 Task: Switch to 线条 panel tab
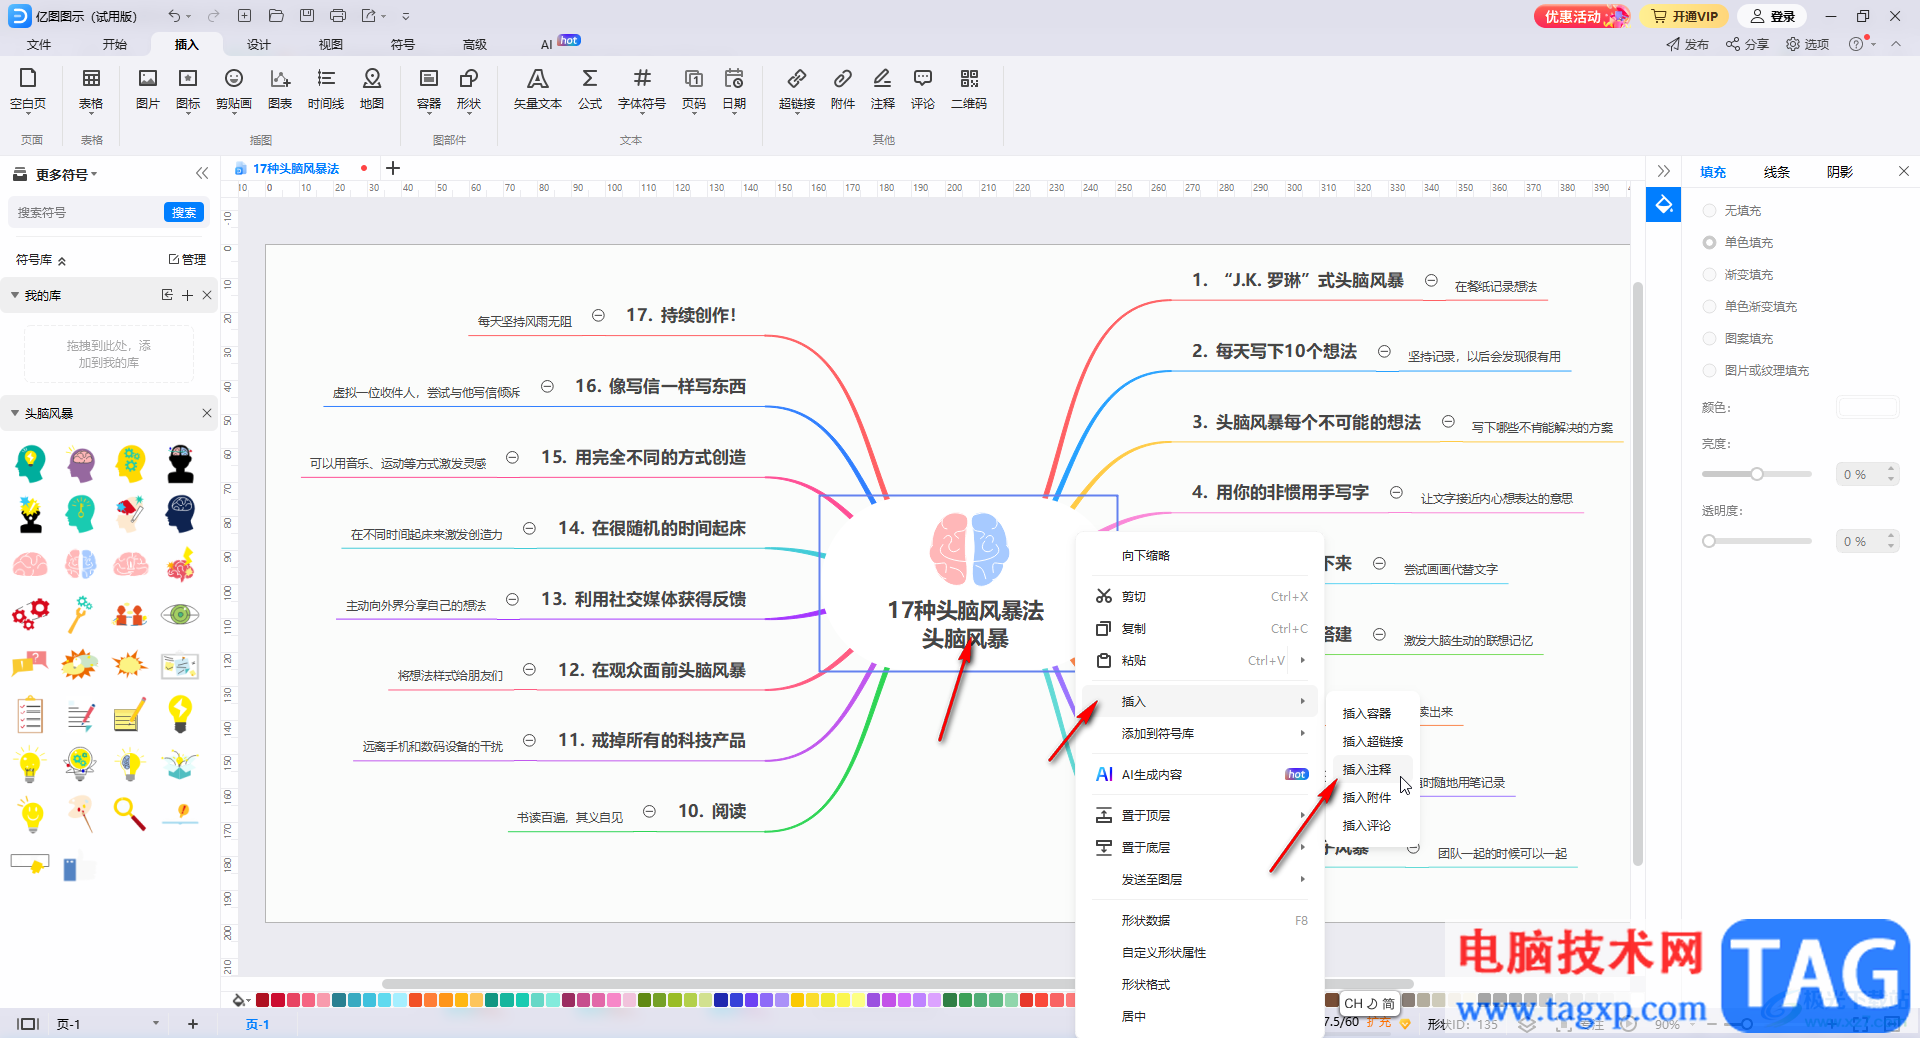[1776, 172]
